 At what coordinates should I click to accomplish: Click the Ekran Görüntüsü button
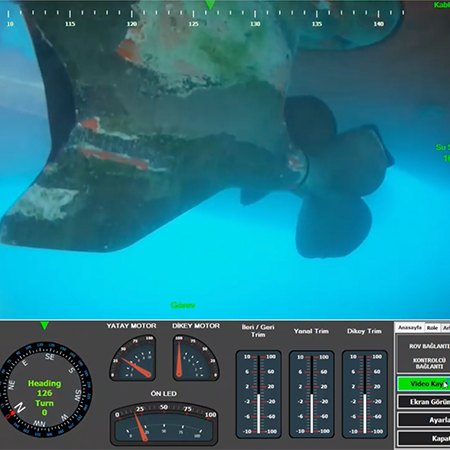click(x=424, y=402)
